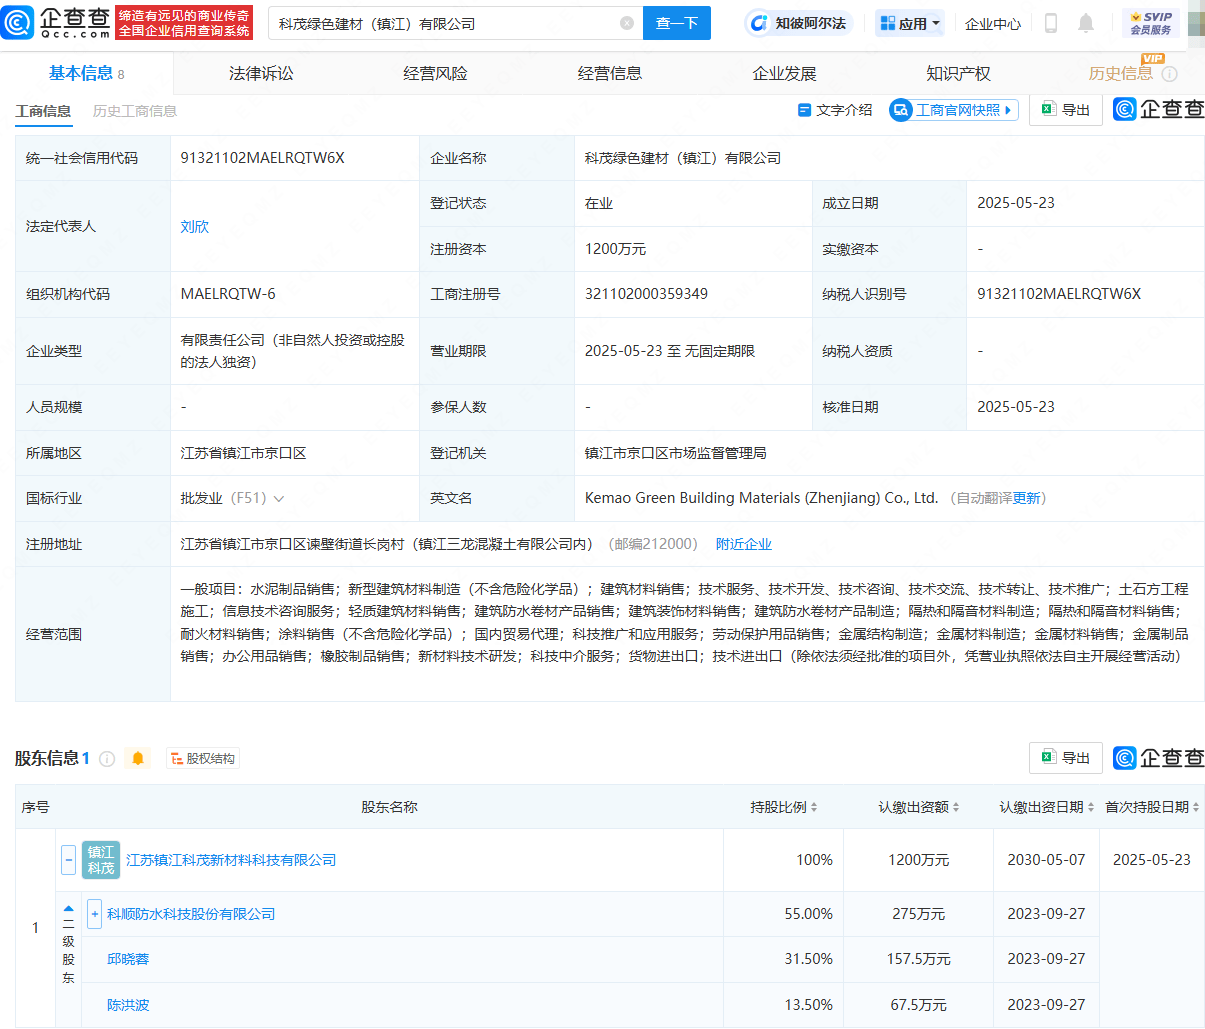The width and height of the screenshot is (1205, 1029).
Task: Open shareholder 邱晓蓉 profile
Action: pyautogui.click(x=128, y=959)
